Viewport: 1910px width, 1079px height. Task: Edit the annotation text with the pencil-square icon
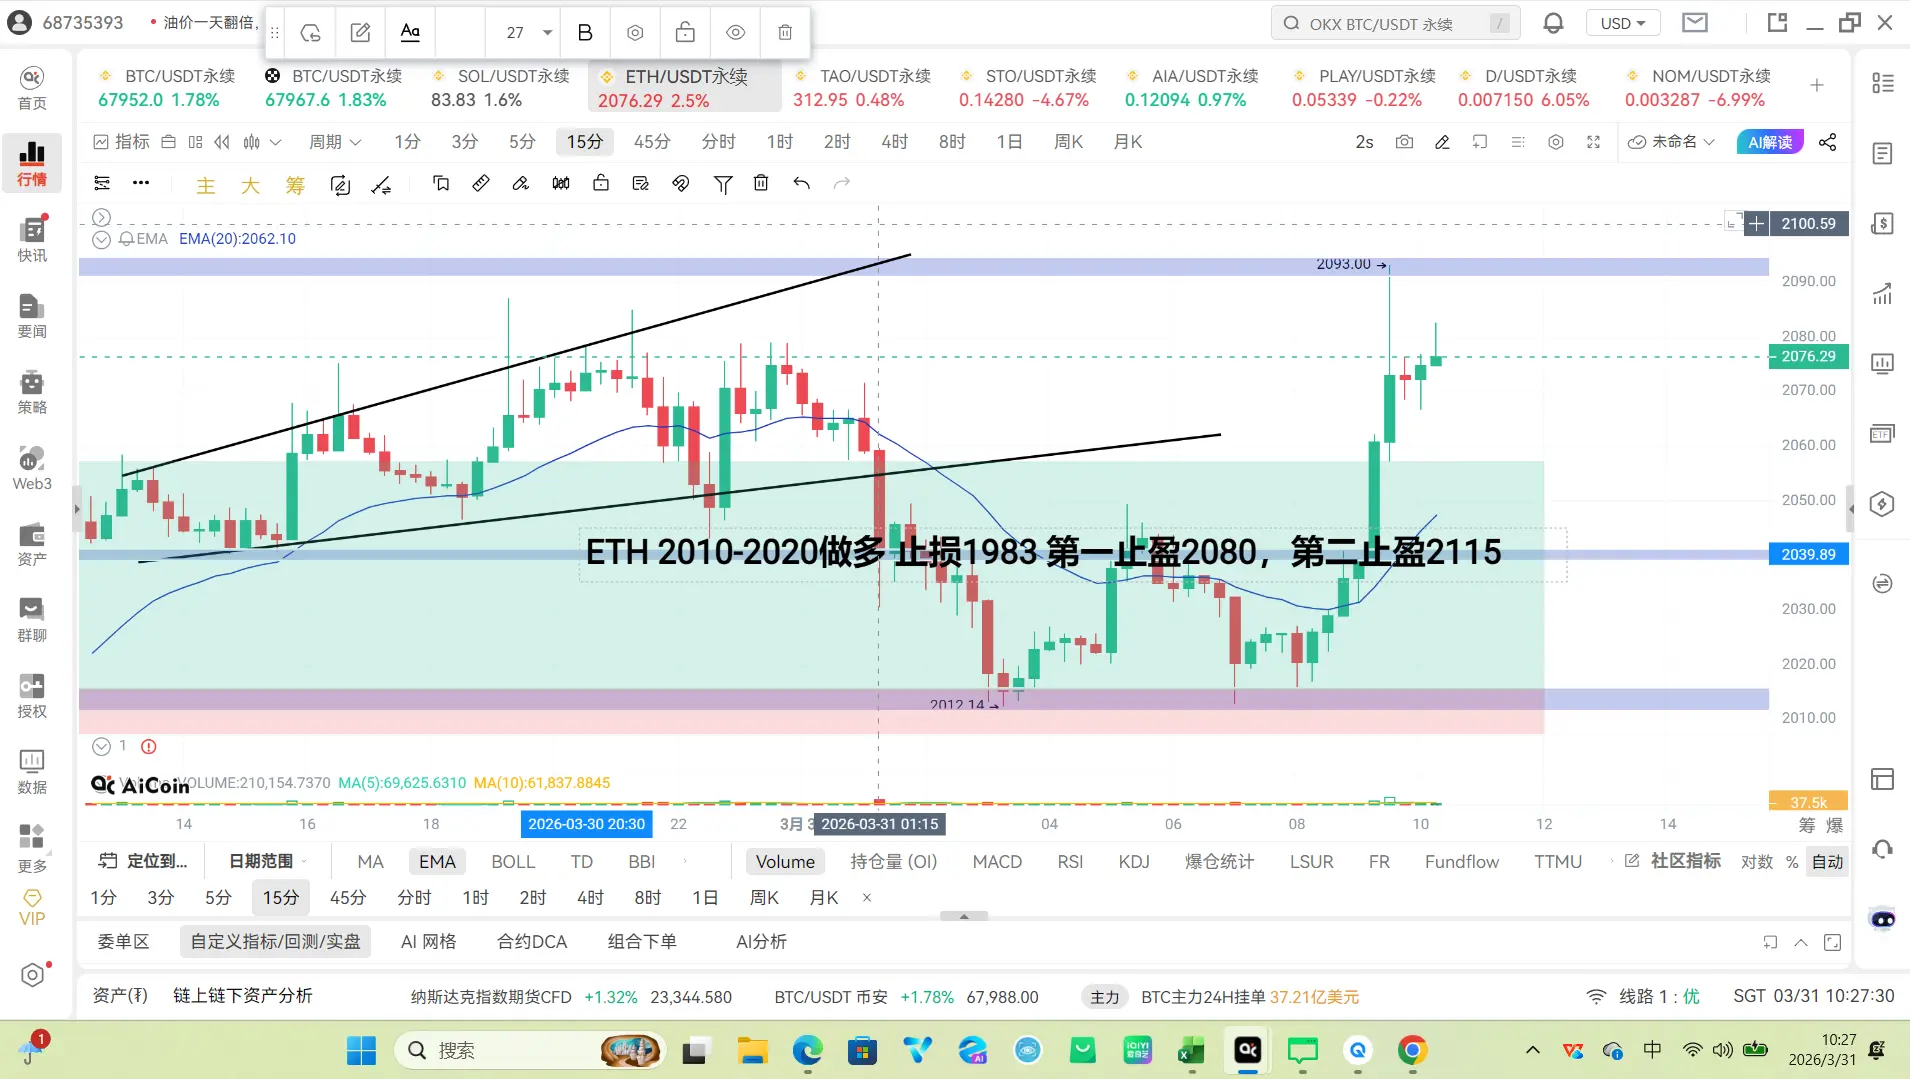tap(360, 33)
